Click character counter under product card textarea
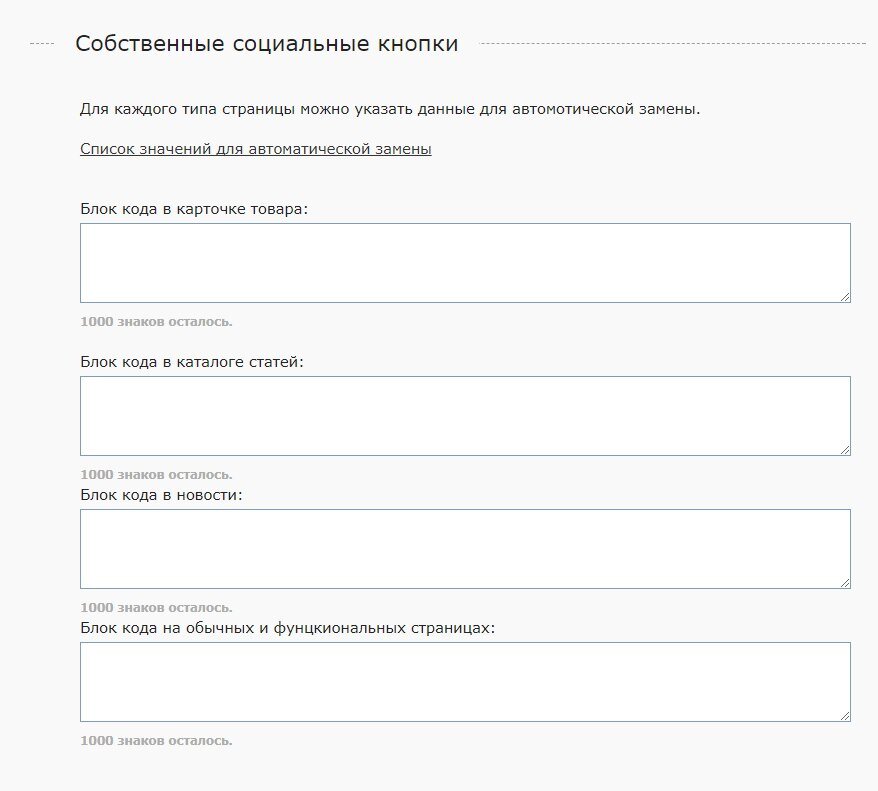Viewport: 878px width, 791px height. (x=156, y=322)
